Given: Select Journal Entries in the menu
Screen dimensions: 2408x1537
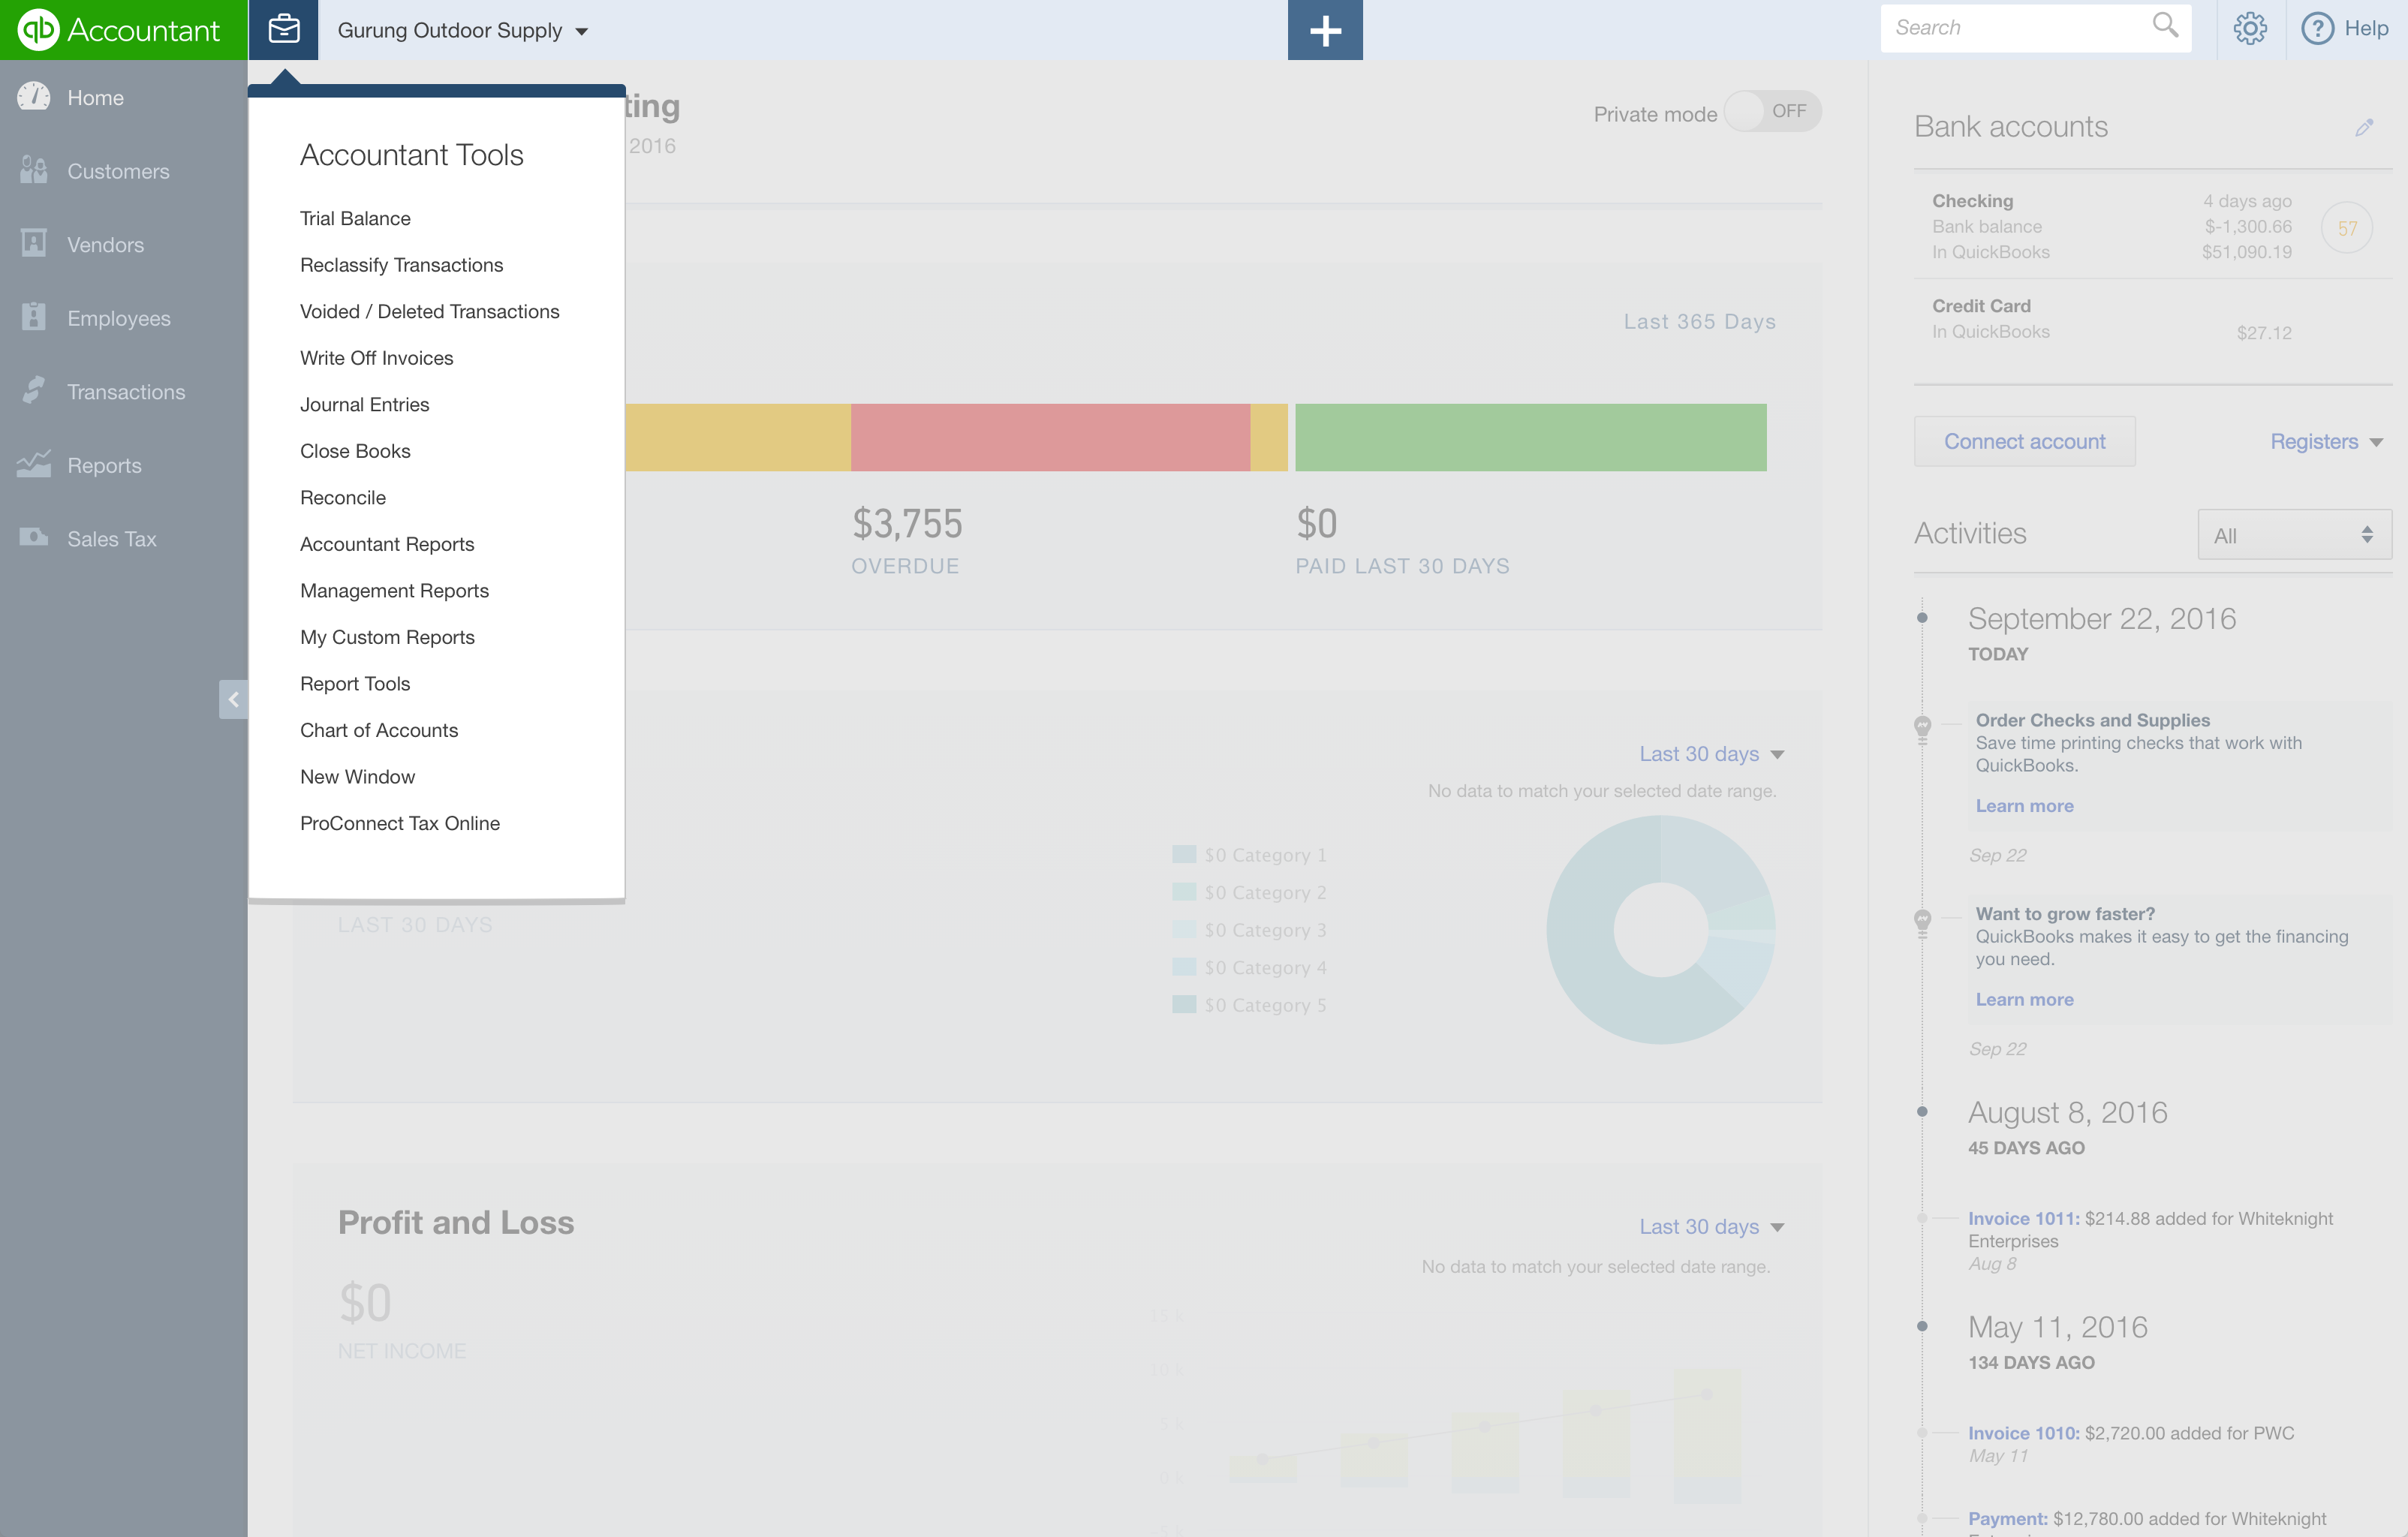Looking at the screenshot, I should [364, 404].
